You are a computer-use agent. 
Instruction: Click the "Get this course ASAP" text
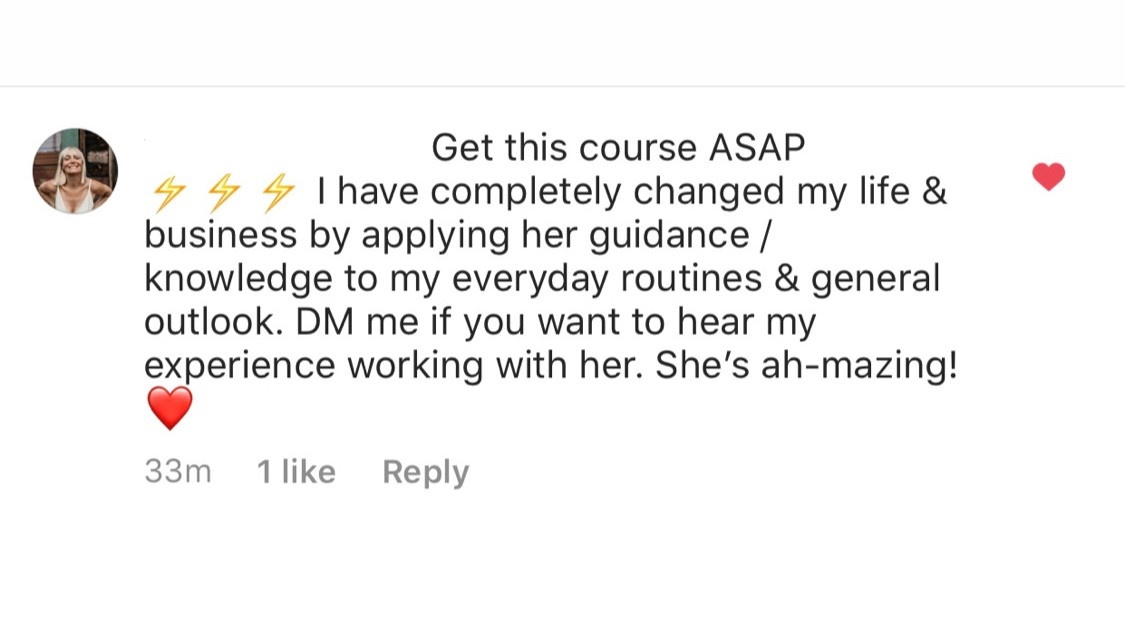(618, 148)
